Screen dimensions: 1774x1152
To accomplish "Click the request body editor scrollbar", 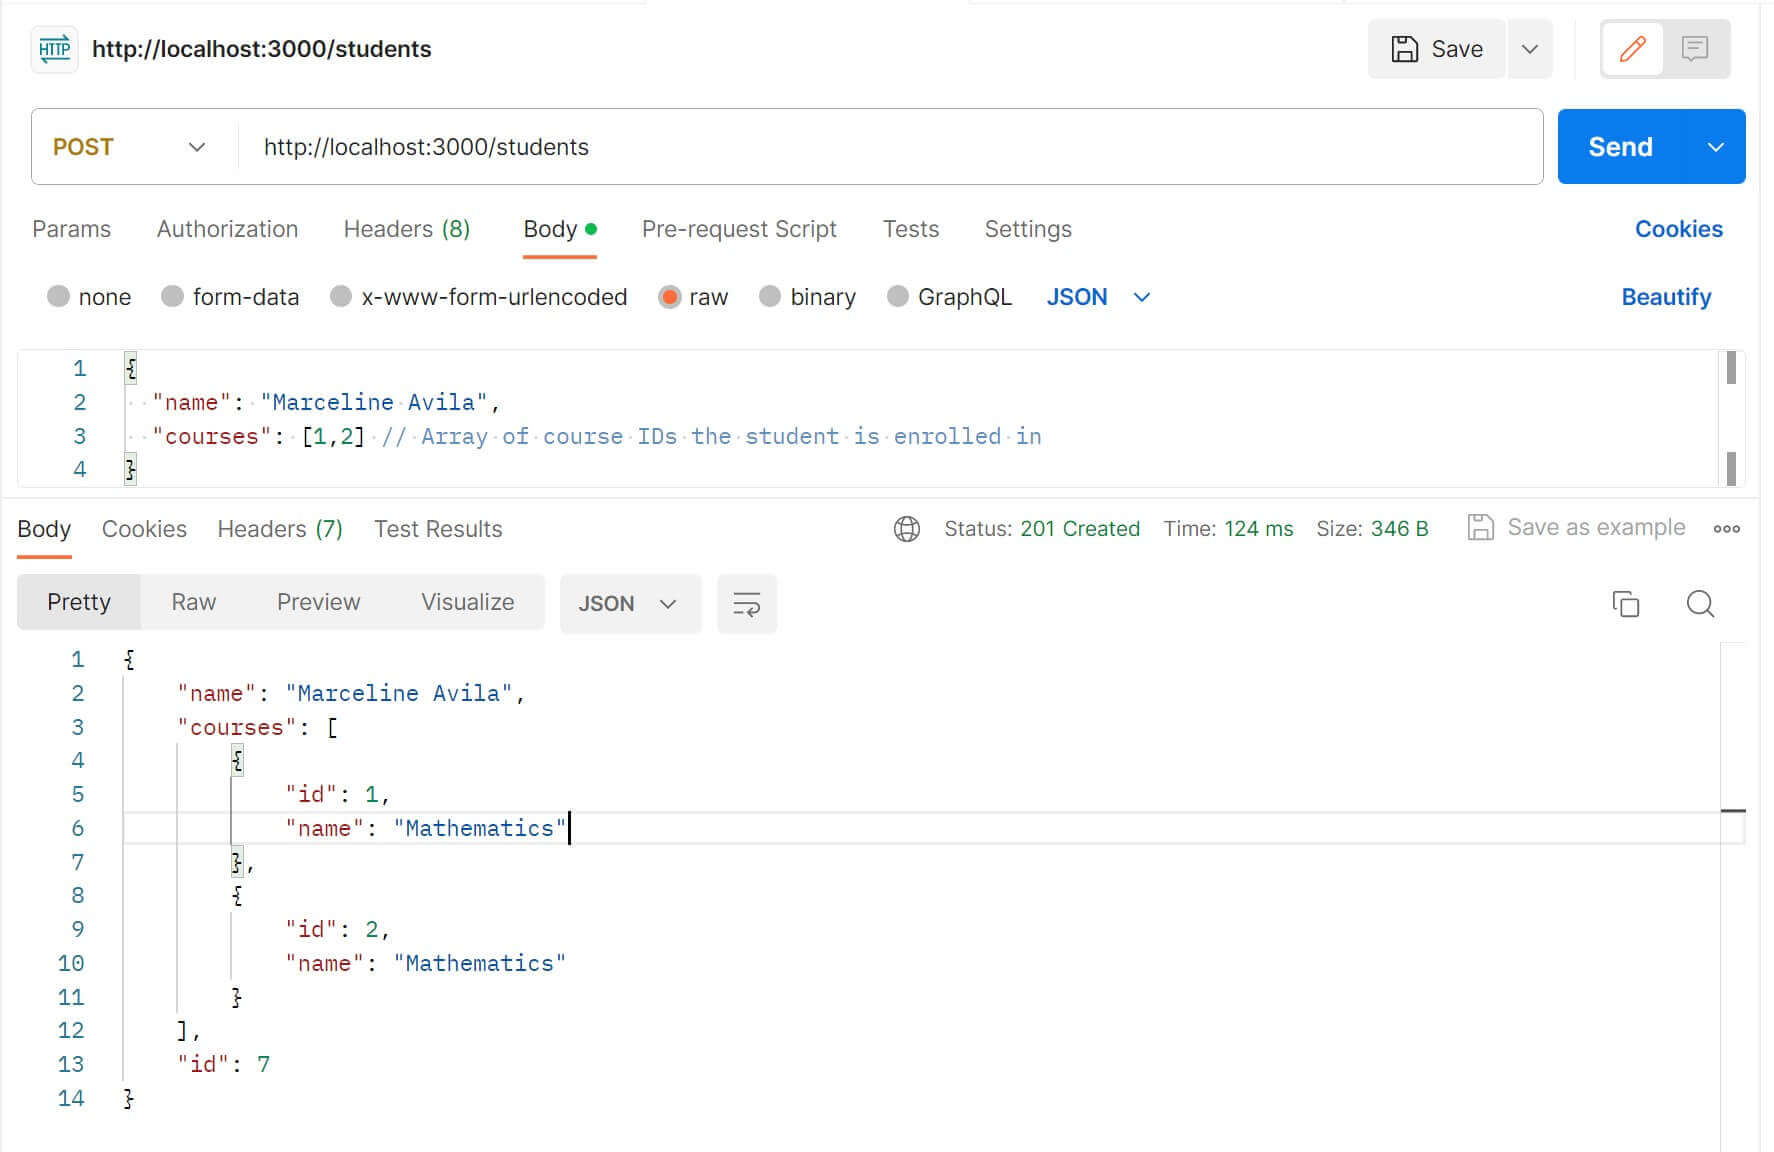I will pos(1731,418).
